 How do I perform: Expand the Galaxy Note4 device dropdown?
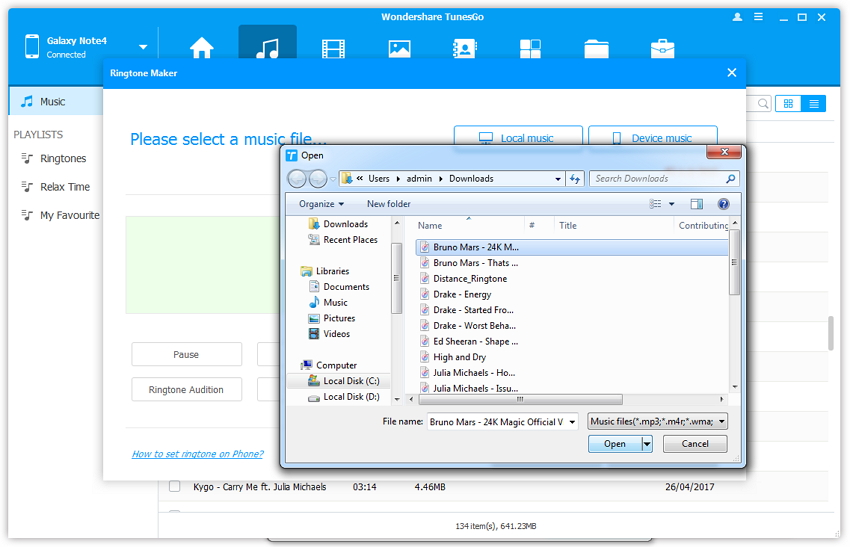click(143, 47)
